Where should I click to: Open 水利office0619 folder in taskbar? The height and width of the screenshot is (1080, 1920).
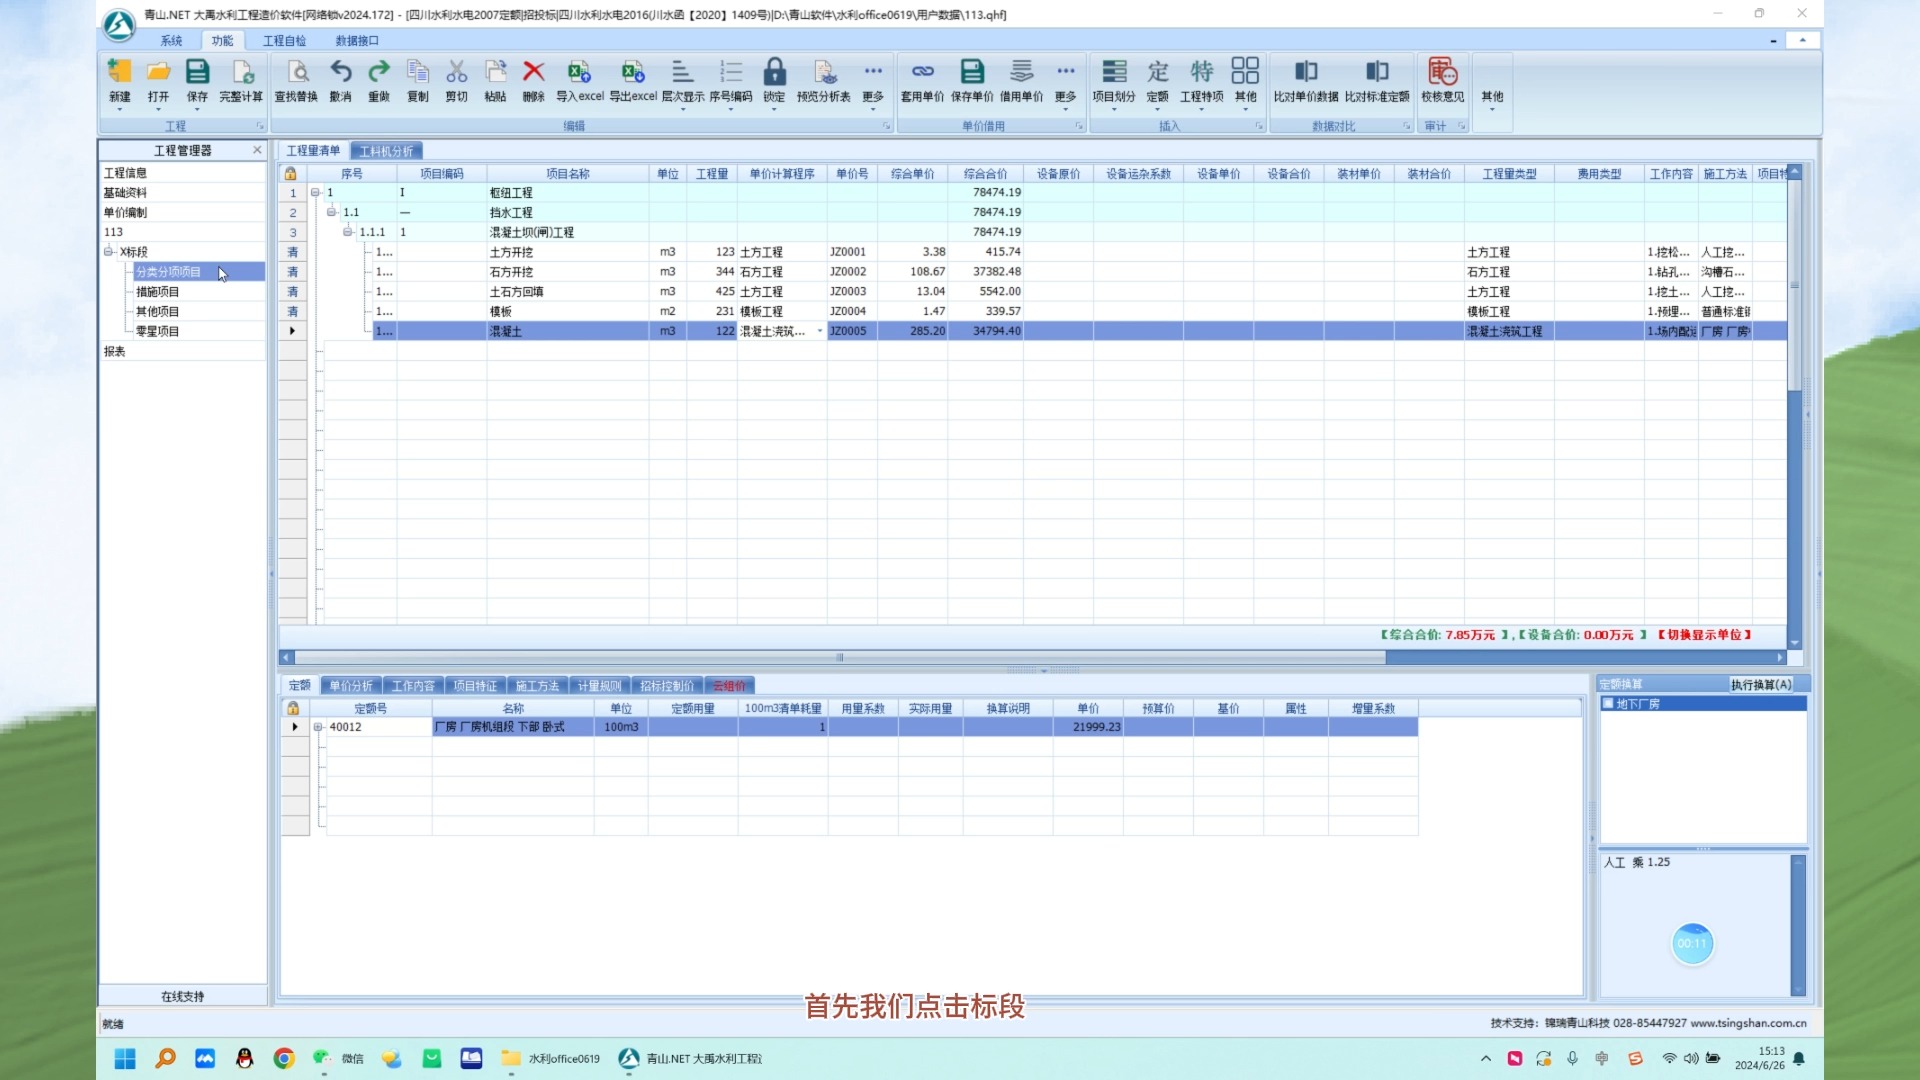[550, 1059]
